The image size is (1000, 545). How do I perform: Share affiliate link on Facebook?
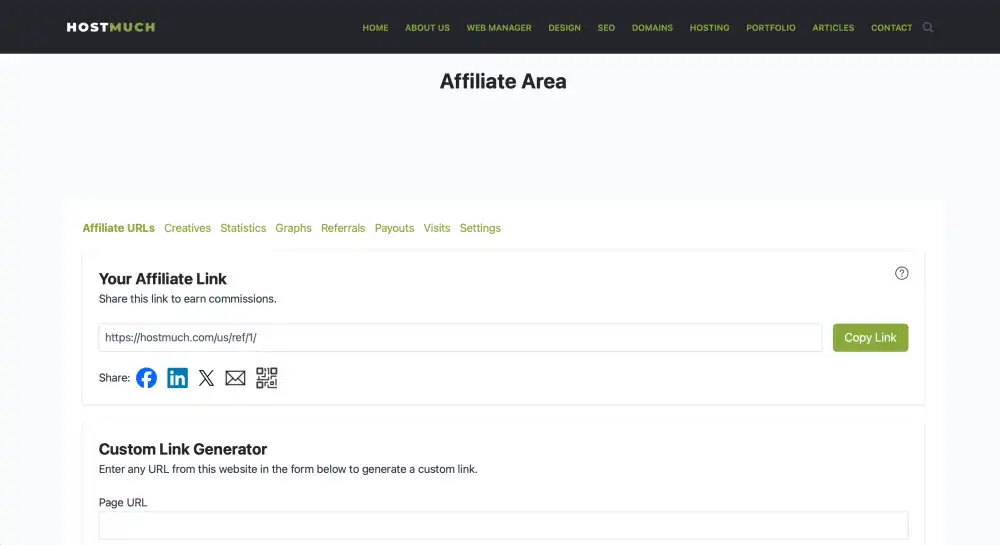147,378
